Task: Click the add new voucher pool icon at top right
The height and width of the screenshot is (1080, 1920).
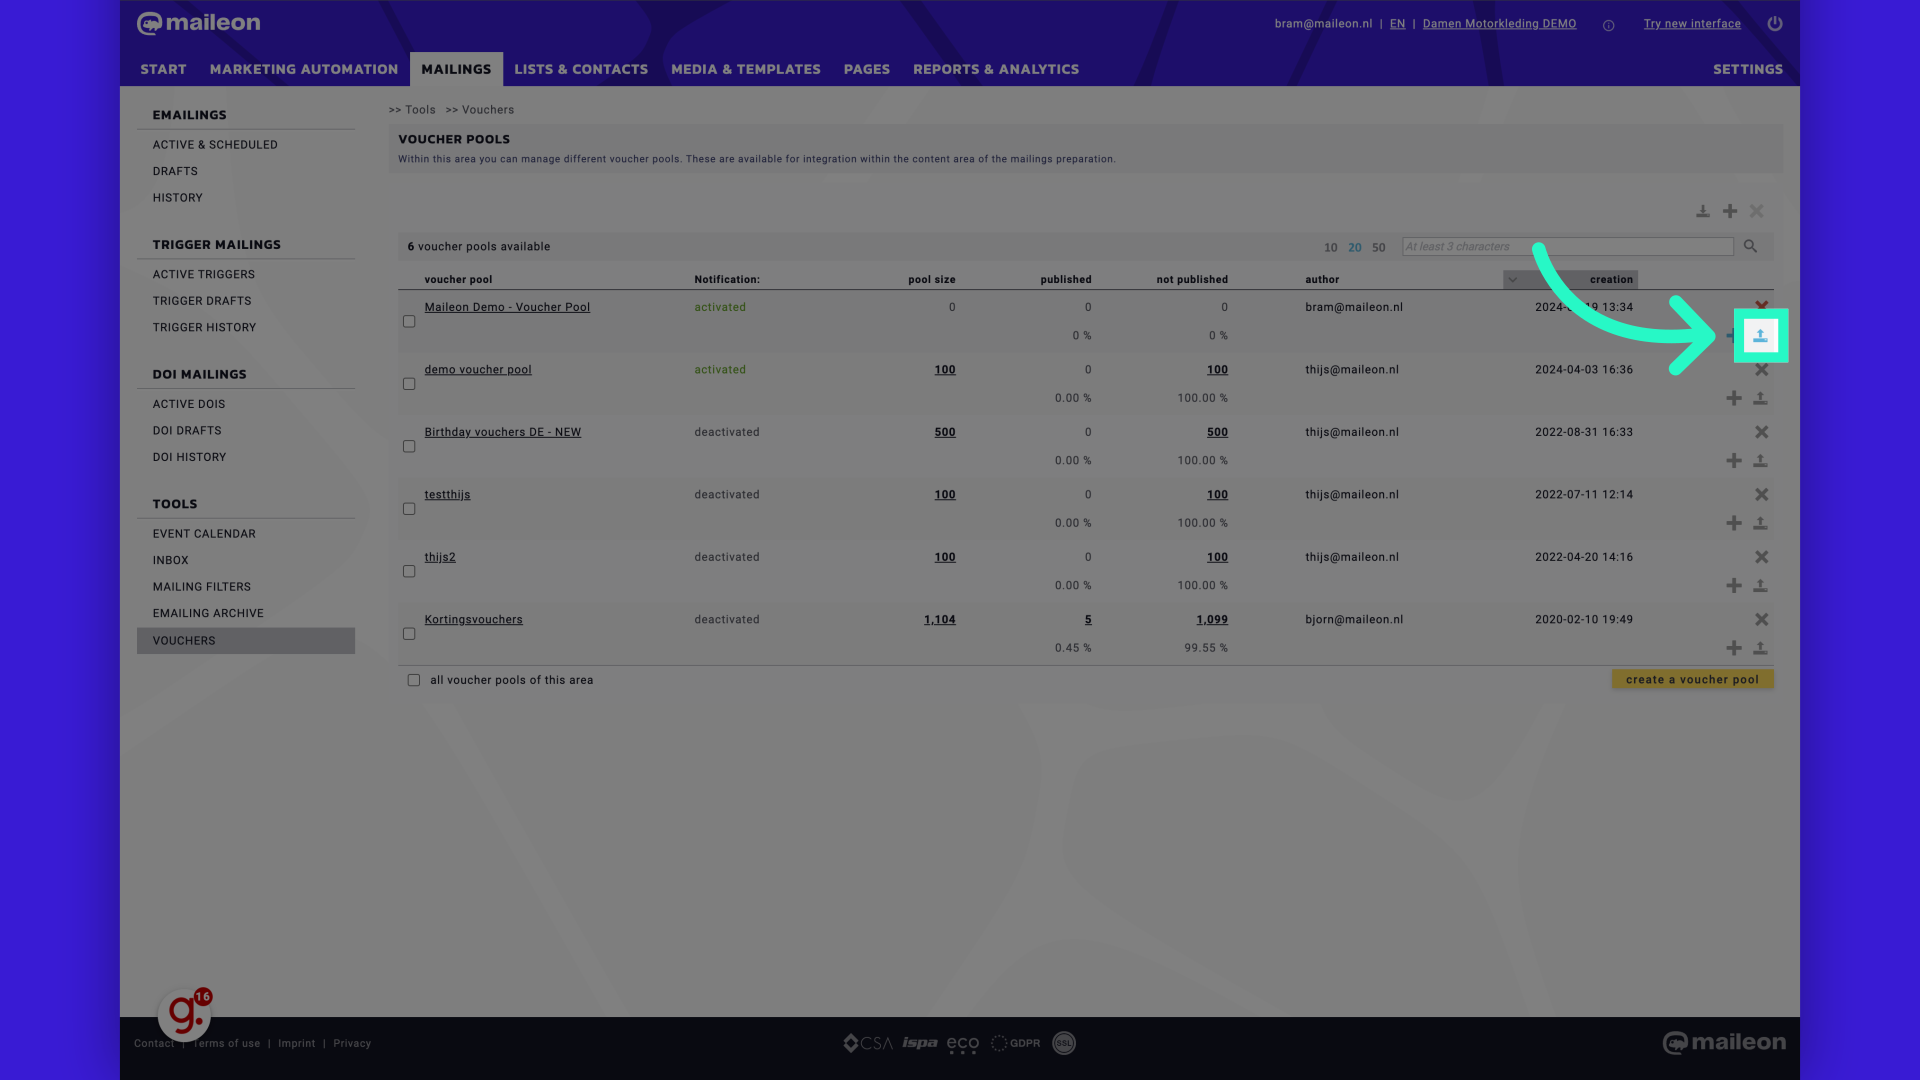Action: coord(1730,211)
